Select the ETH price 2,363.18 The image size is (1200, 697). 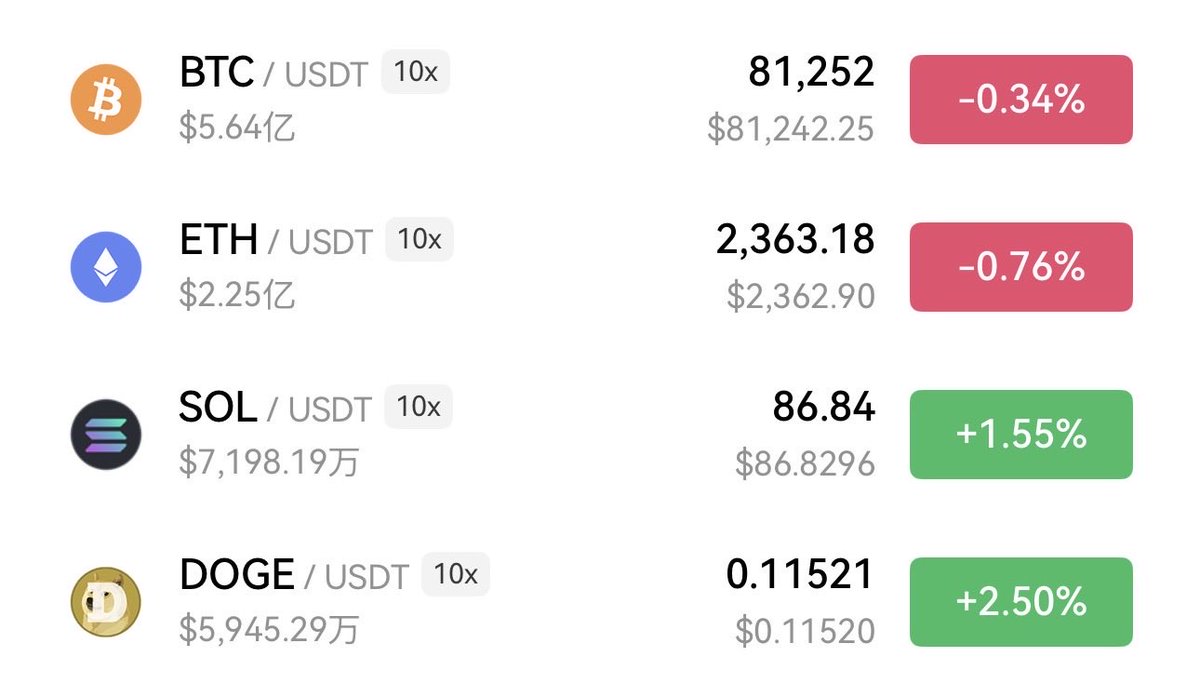tap(795, 239)
